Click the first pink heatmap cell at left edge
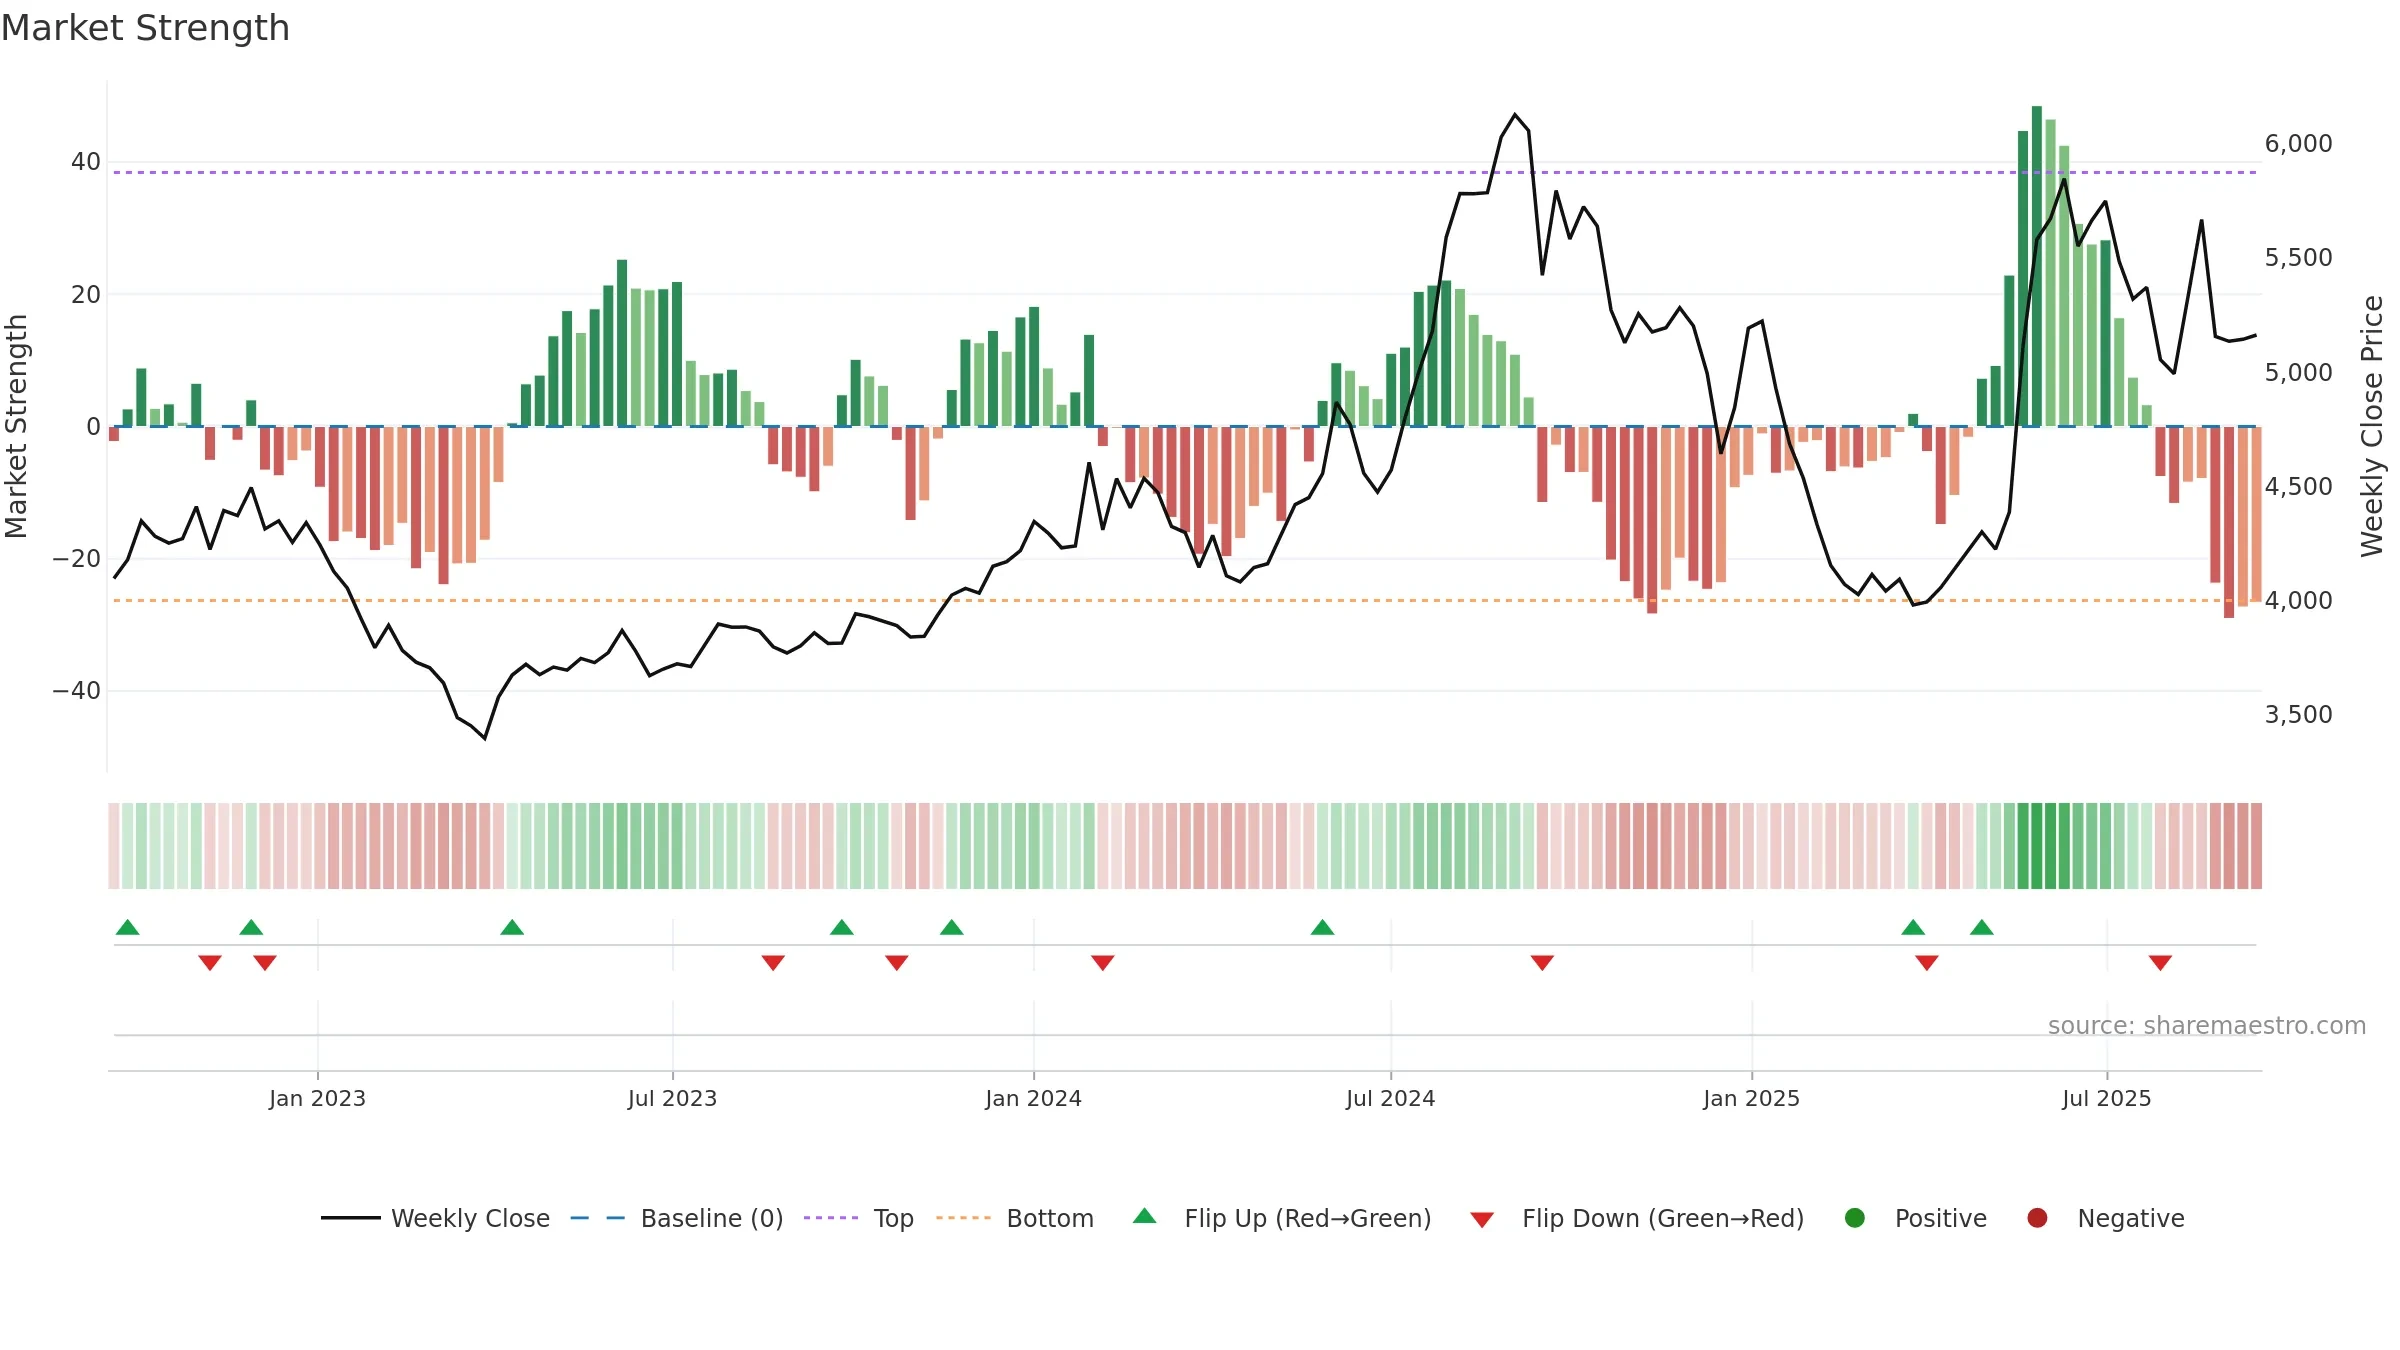Viewport: 2400px width, 1350px height. [114, 846]
